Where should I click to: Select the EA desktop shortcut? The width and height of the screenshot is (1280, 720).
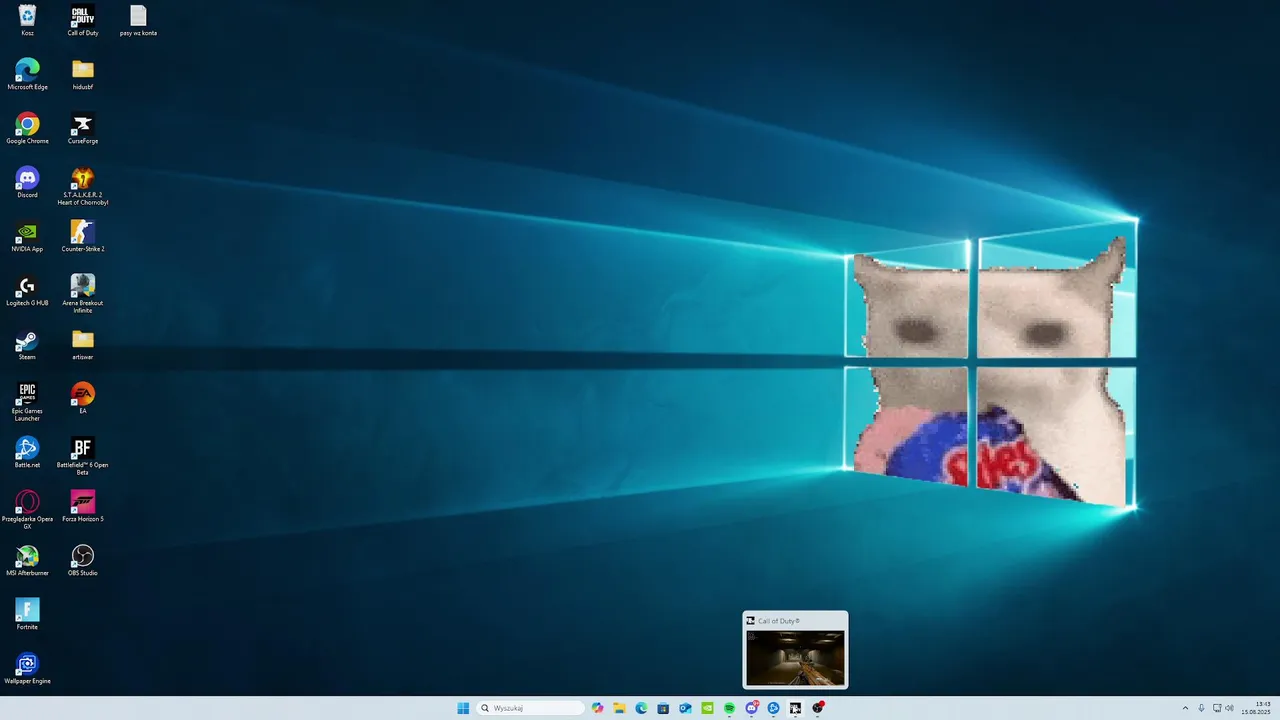pos(83,398)
